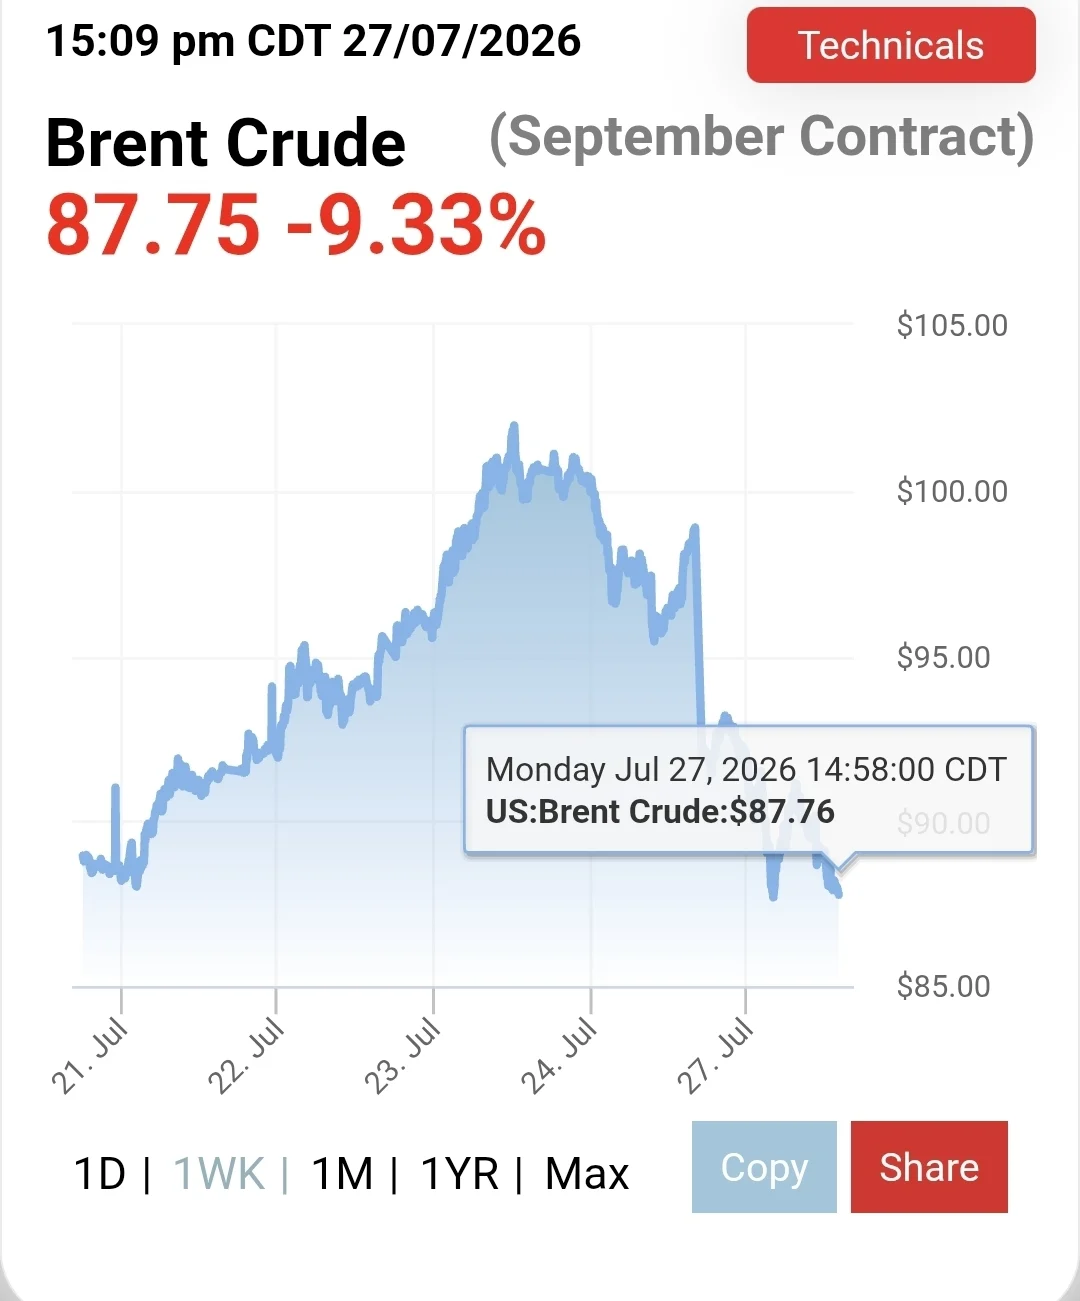The height and width of the screenshot is (1301, 1080).
Task: Click the $100.00 y-axis label
Action: [x=952, y=491]
